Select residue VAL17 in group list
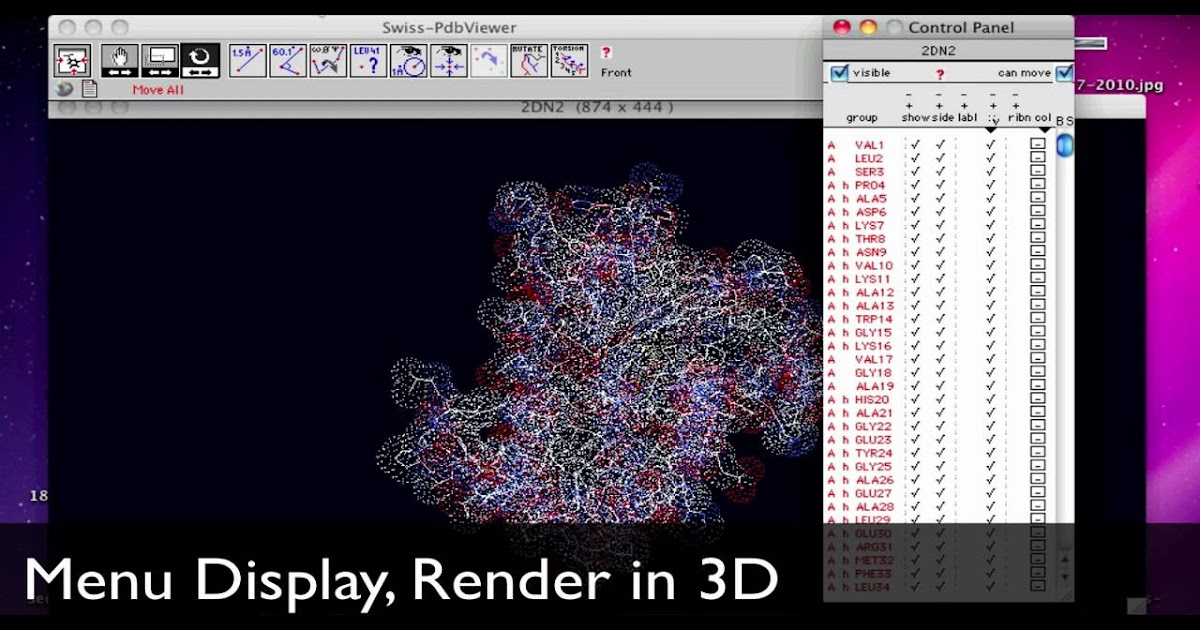Image resolution: width=1200 pixels, height=630 pixels. point(874,359)
